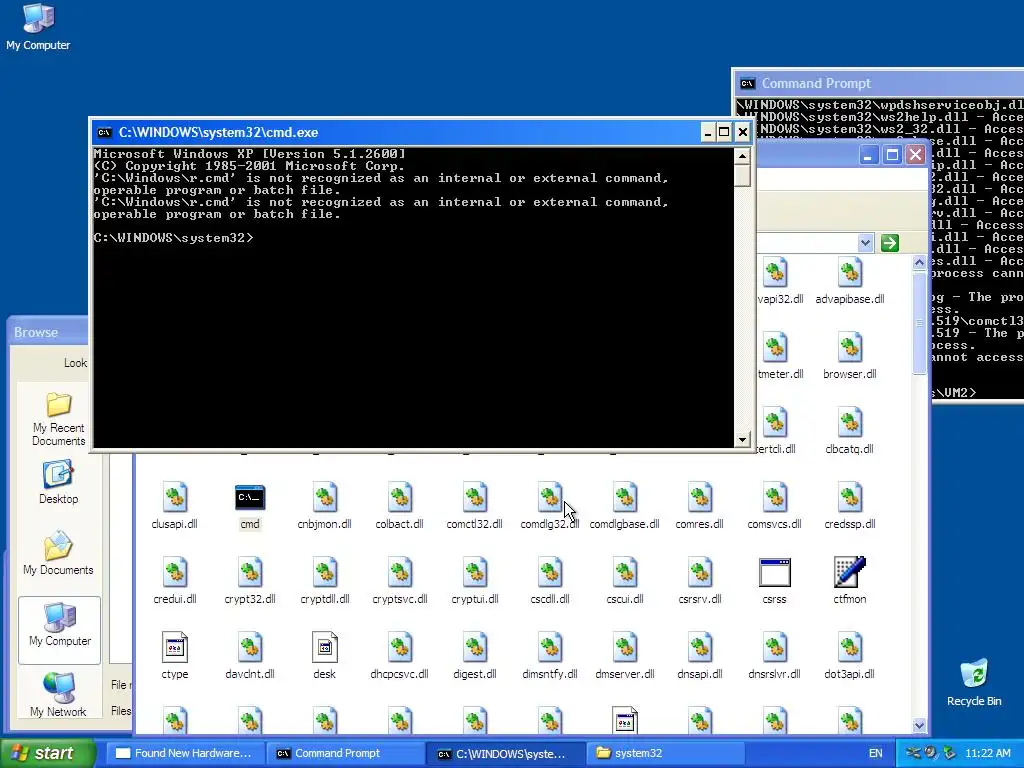1024x768 pixels.
Task: Select the clbcatq.dll file
Action: pos(850,432)
